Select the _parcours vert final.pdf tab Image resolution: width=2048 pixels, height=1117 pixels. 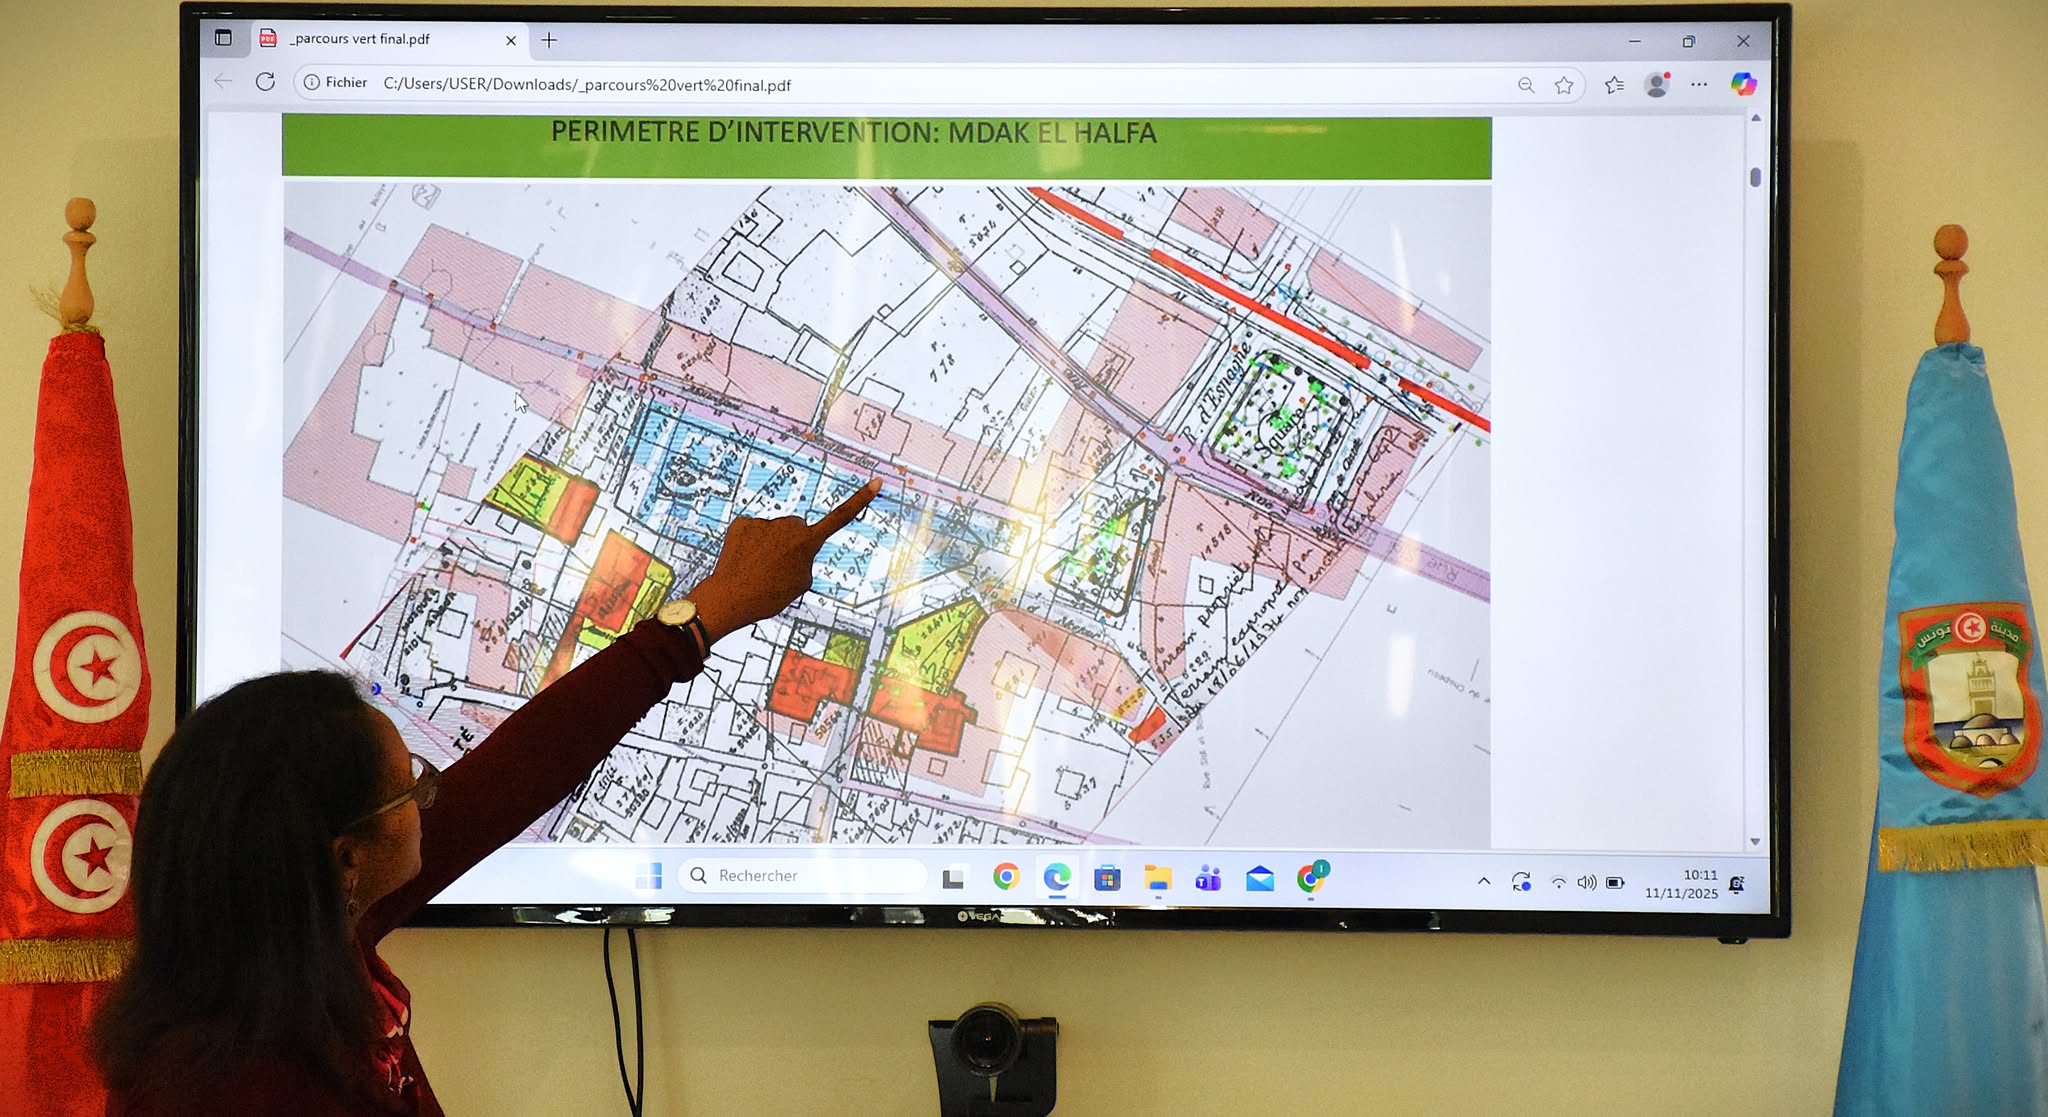point(362,39)
